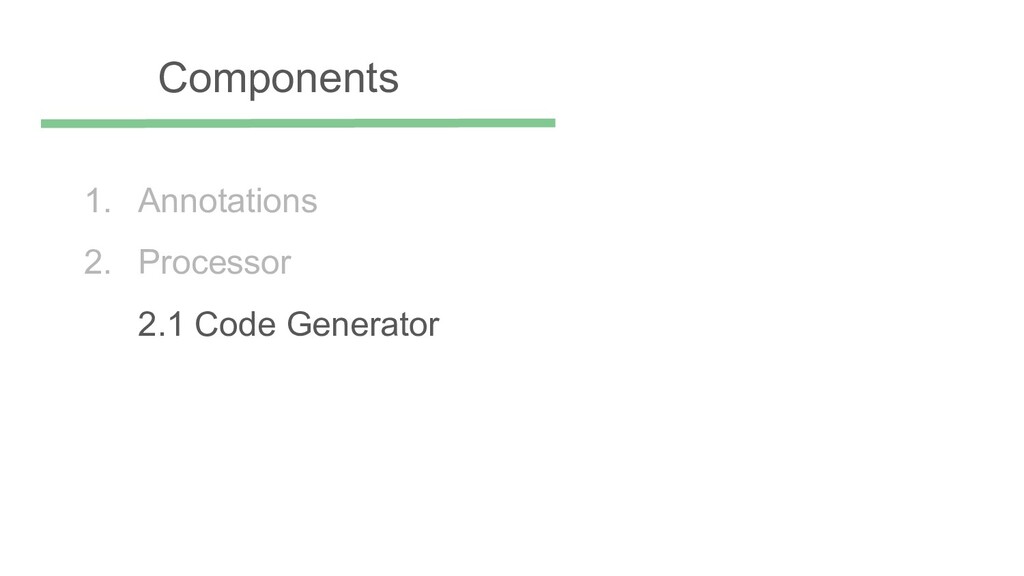Viewport: 1024px width, 576px height.
Task: Click the list number 1.
Action: (94, 201)
